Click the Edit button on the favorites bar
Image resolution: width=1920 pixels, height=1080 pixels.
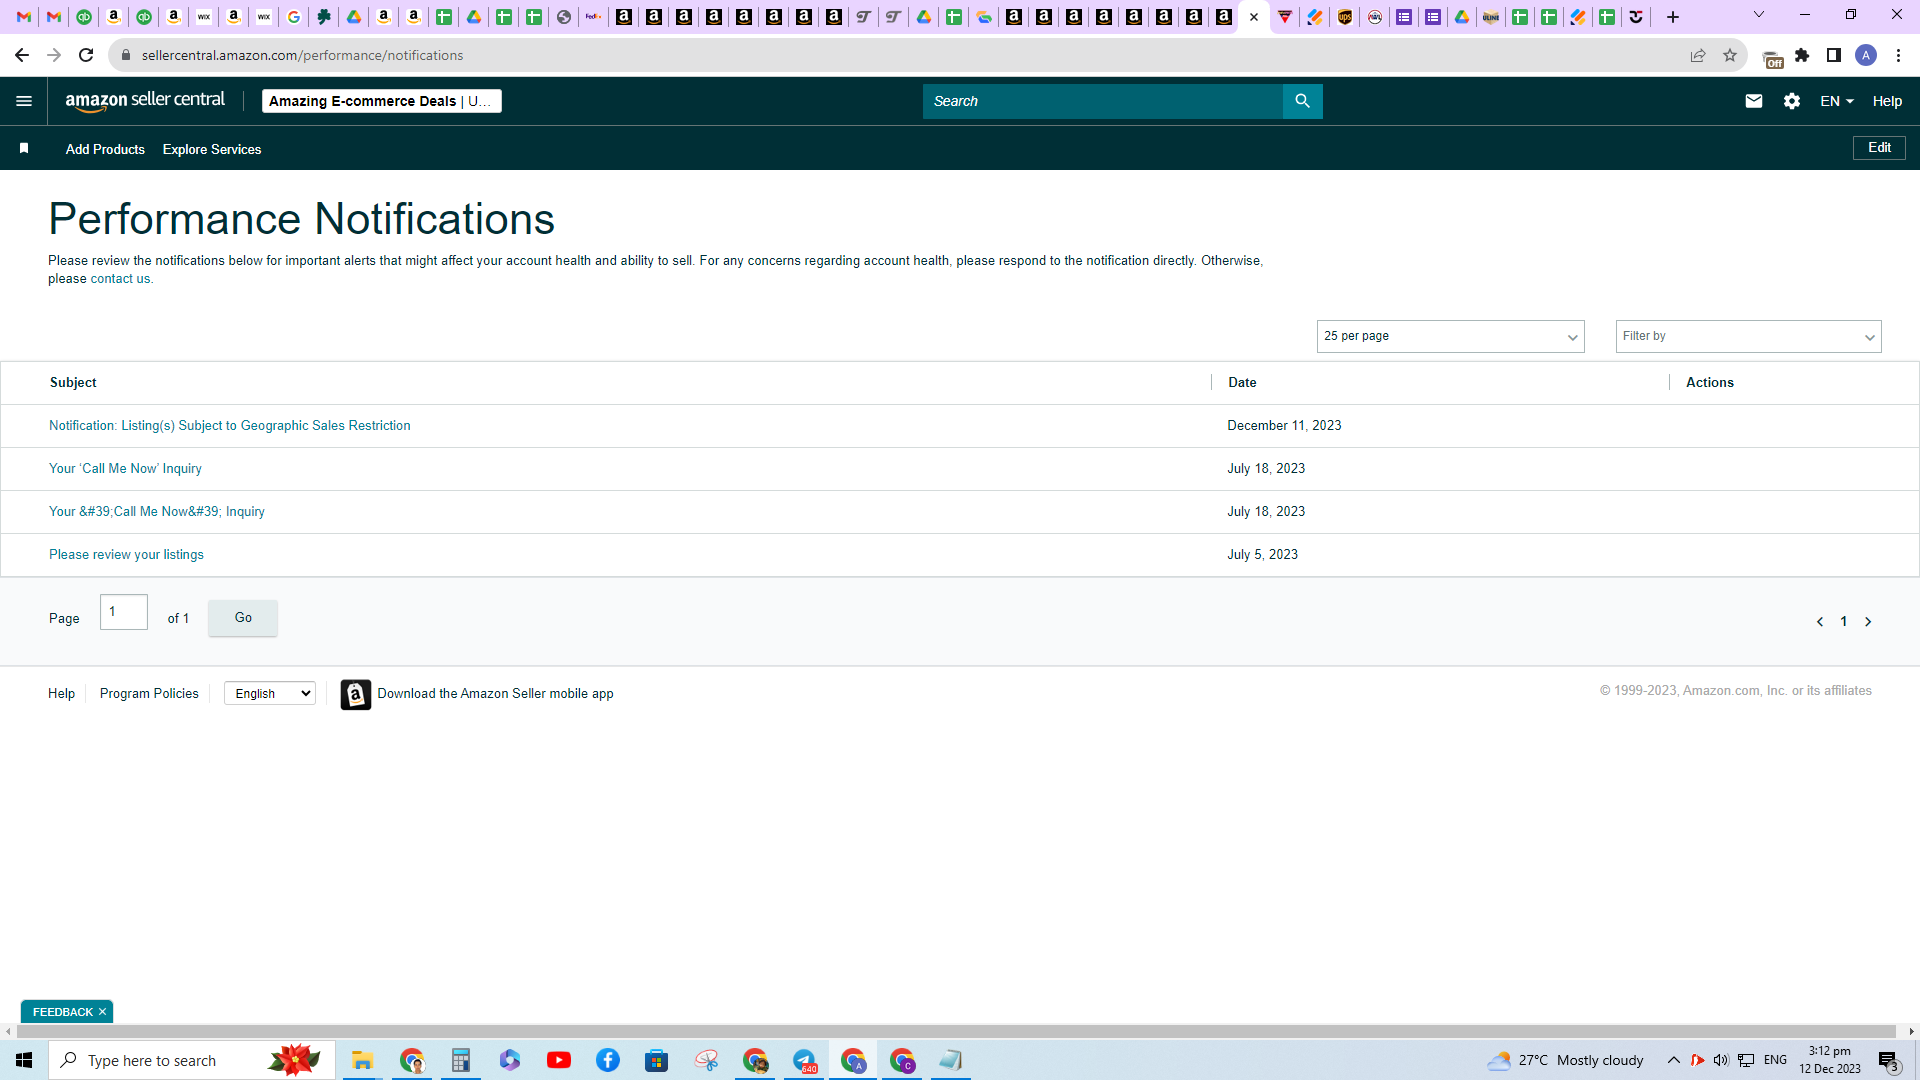[1879, 148]
